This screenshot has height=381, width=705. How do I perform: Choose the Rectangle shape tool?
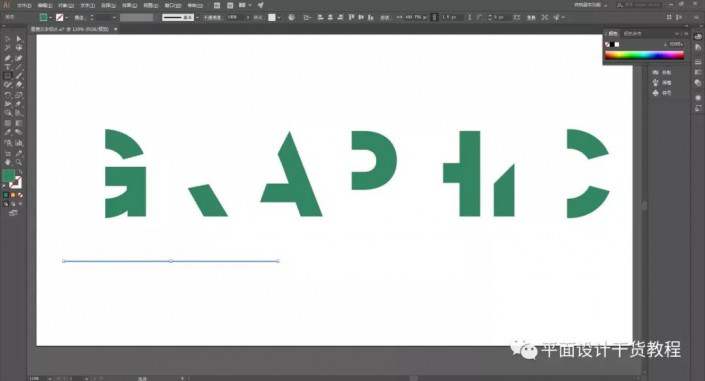[8, 76]
